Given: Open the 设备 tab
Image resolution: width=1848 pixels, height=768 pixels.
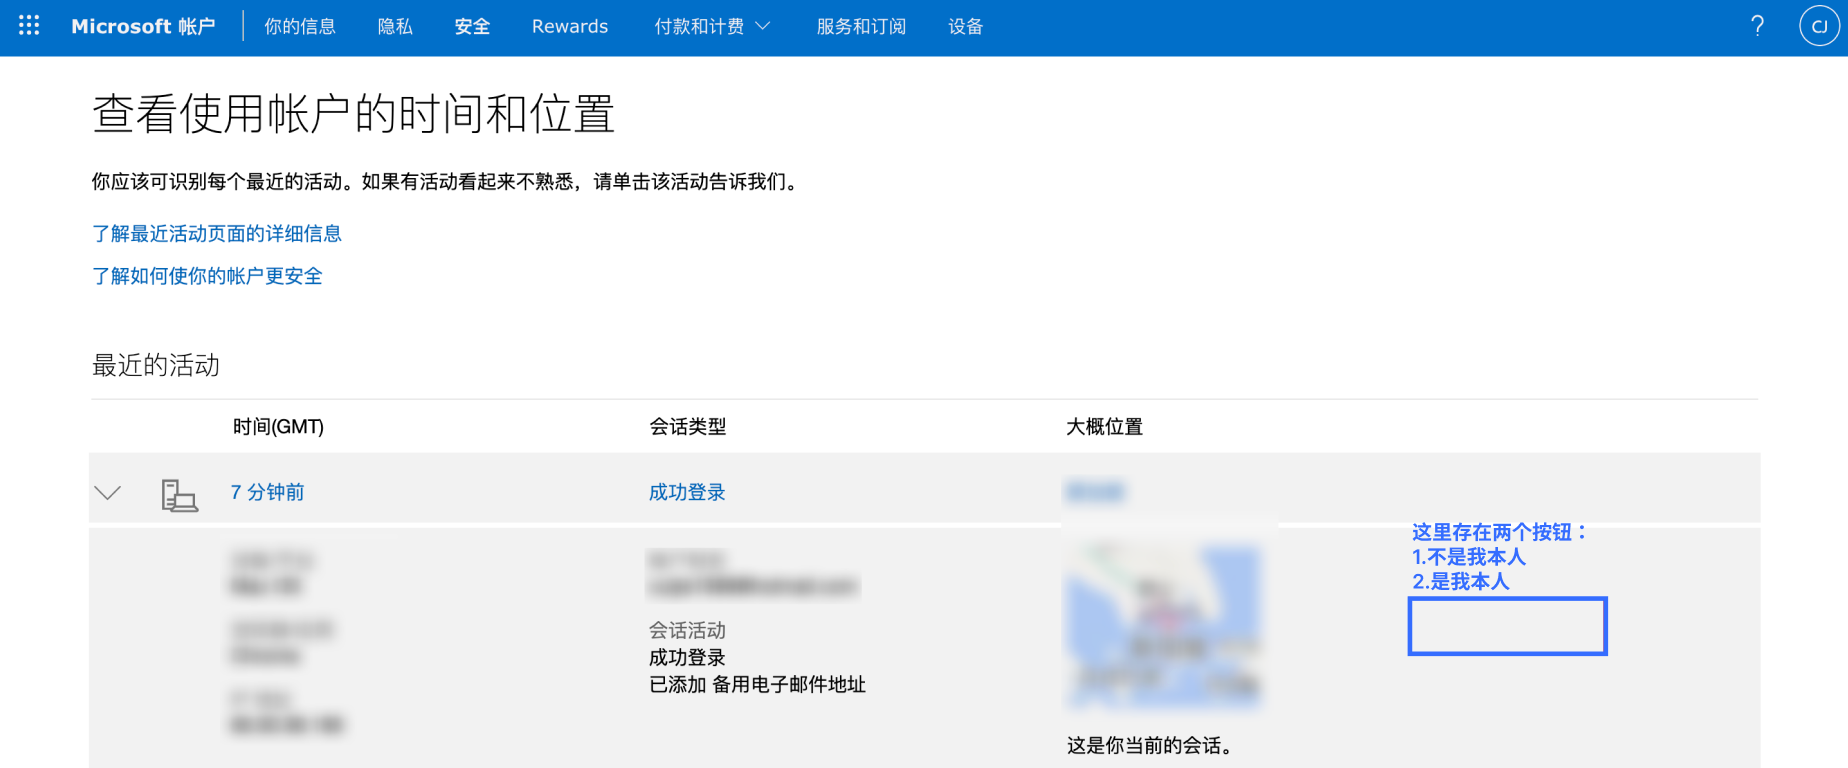Looking at the screenshot, I should coord(965,26).
